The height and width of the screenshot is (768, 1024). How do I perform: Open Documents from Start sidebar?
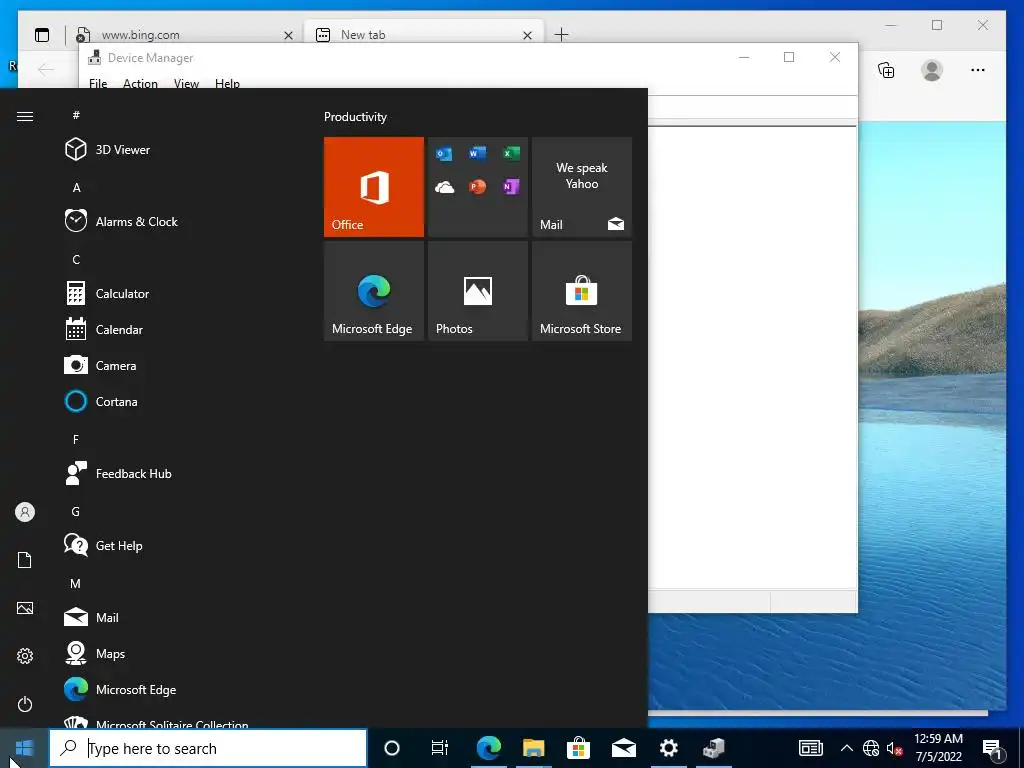25,560
